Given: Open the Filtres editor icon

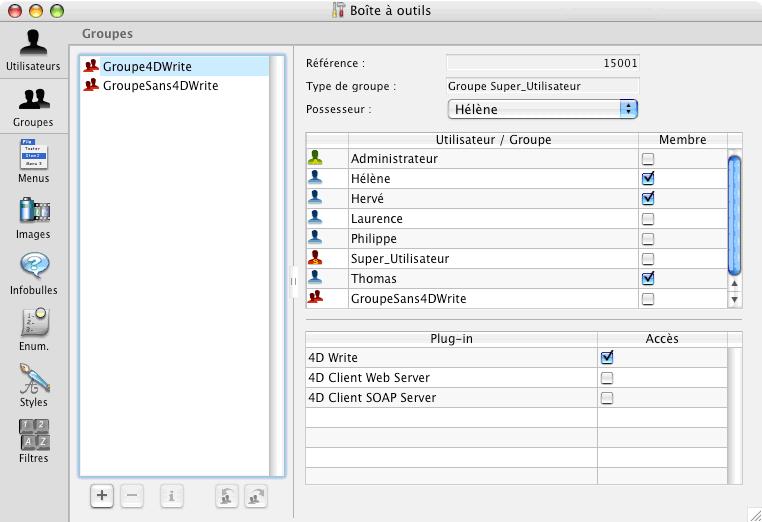Looking at the screenshot, I should (x=34, y=436).
